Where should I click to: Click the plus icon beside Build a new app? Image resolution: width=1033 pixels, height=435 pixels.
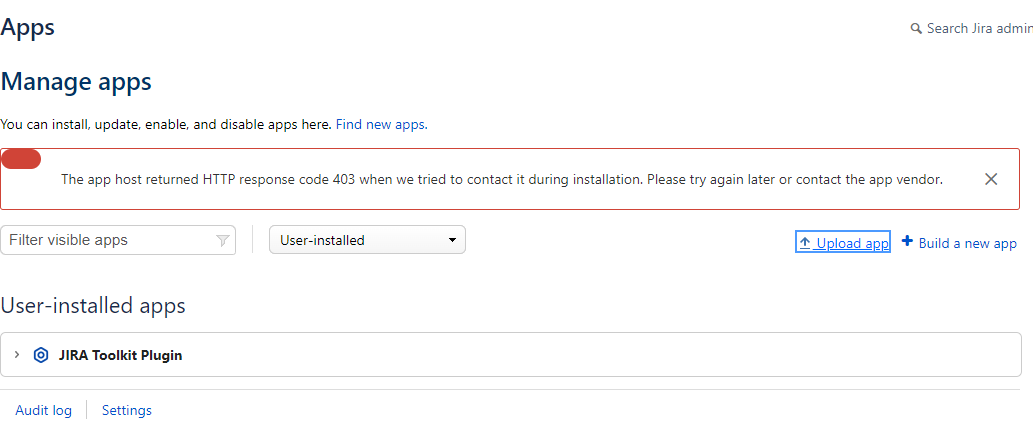coord(907,241)
